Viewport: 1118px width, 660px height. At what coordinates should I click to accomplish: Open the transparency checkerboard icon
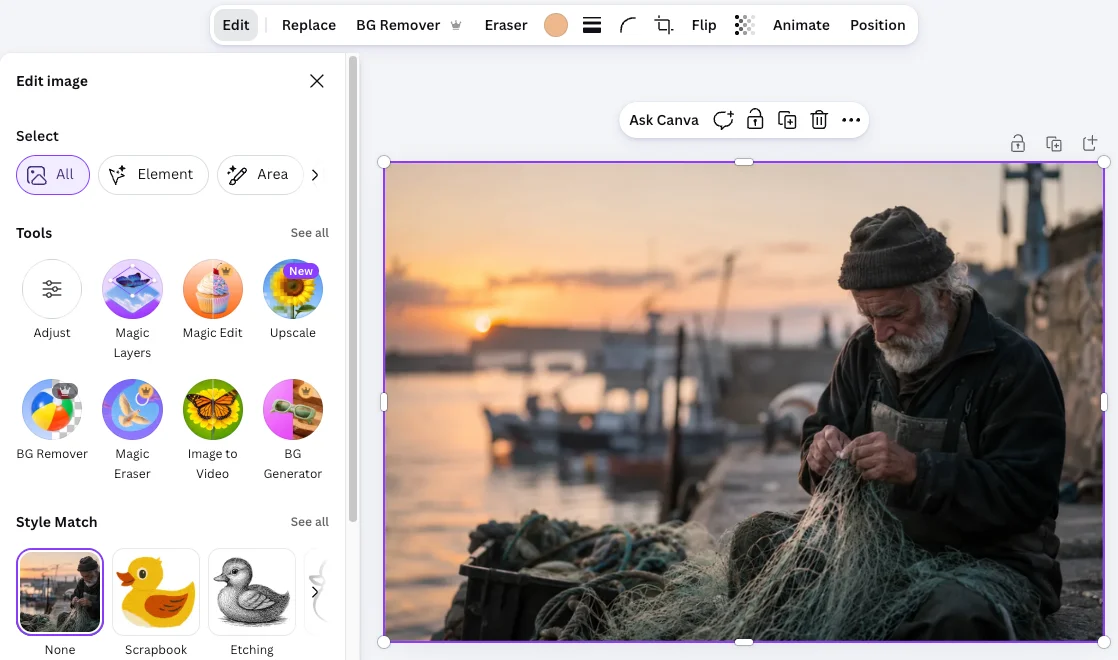(x=744, y=25)
